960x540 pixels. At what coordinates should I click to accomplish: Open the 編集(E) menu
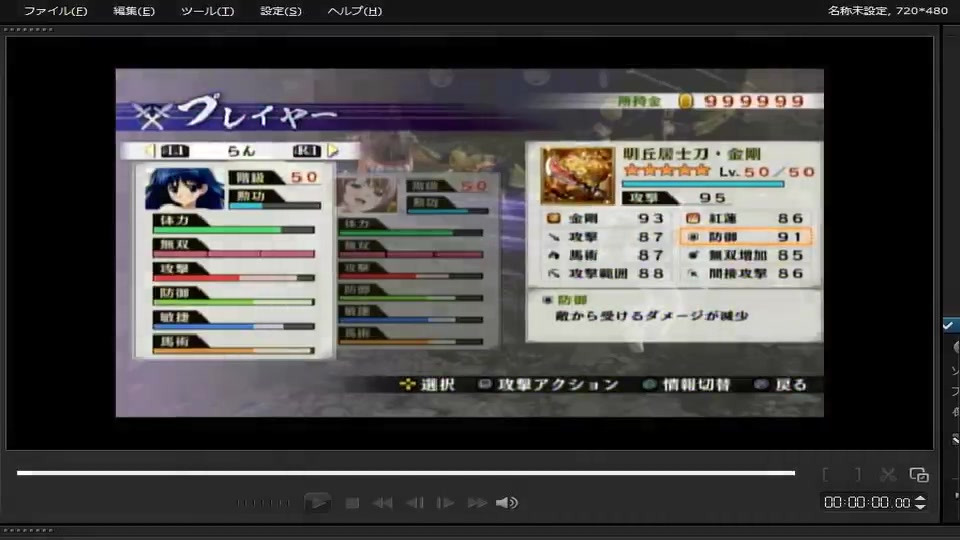134,11
